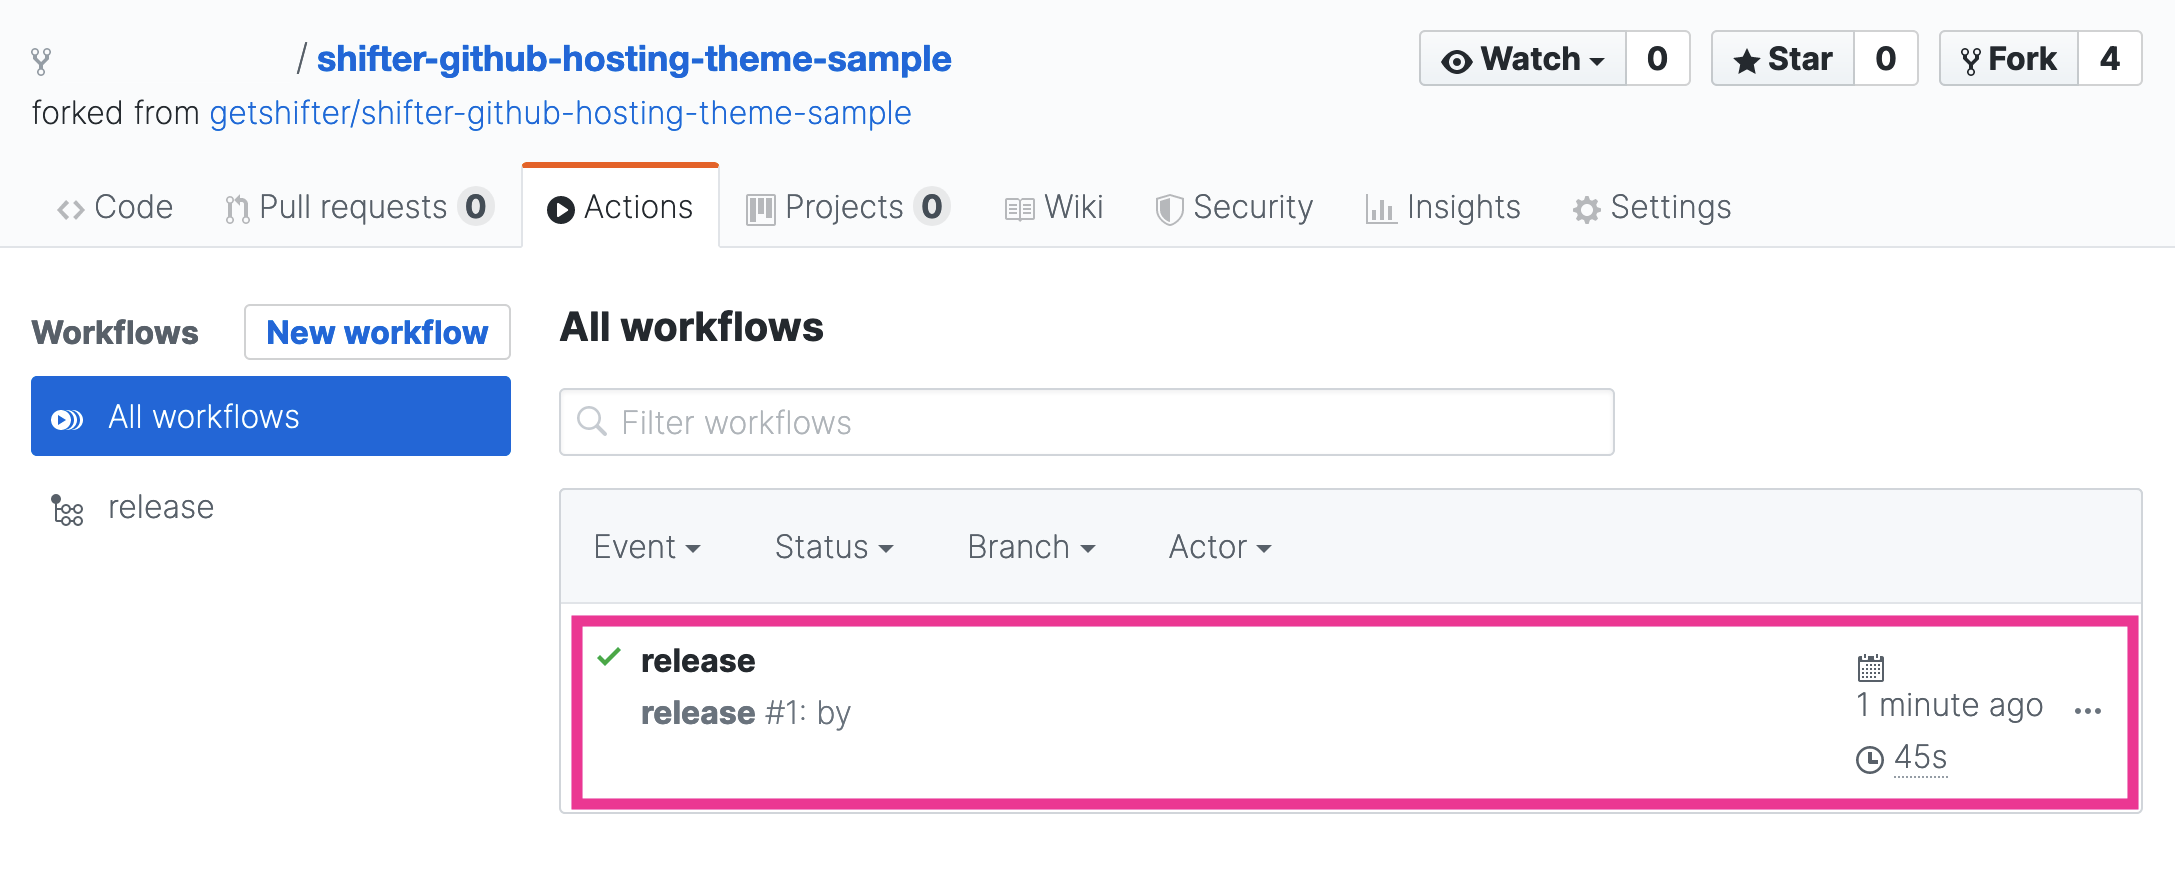This screenshot has width=2175, height=890.
Task: Click the fork icon beside the repository name
Action: pyautogui.click(x=40, y=61)
